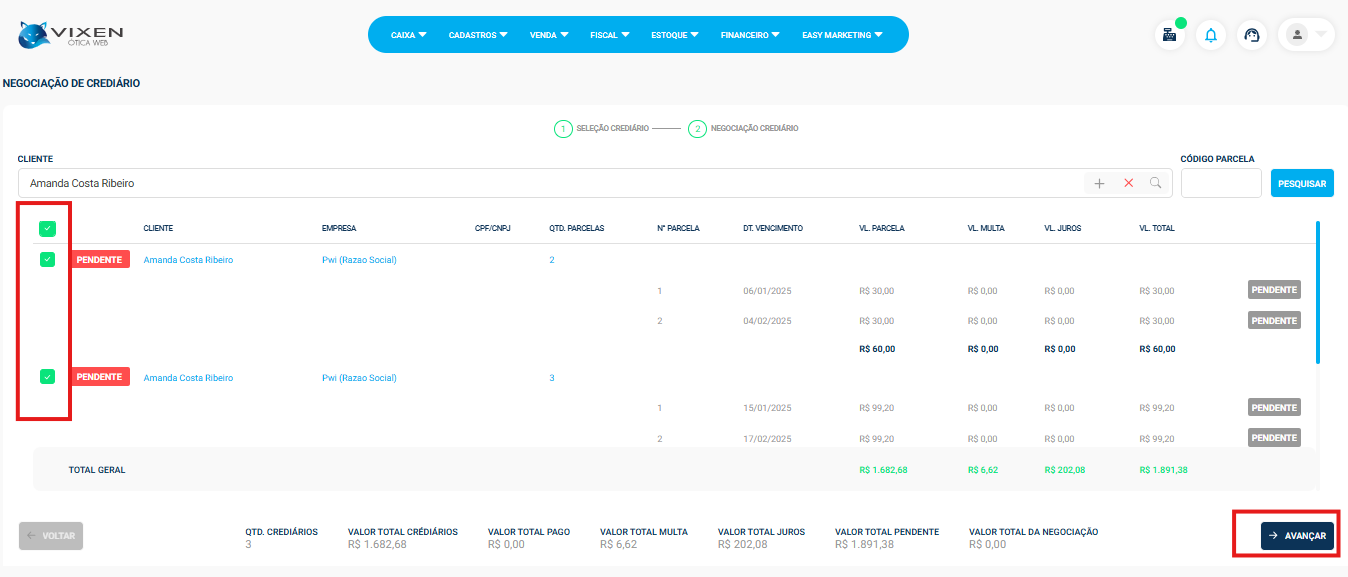The height and width of the screenshot is (577, 1348).
Task: Uncheck the first crediário with 2 parcelas
Action: pos(47,260)
